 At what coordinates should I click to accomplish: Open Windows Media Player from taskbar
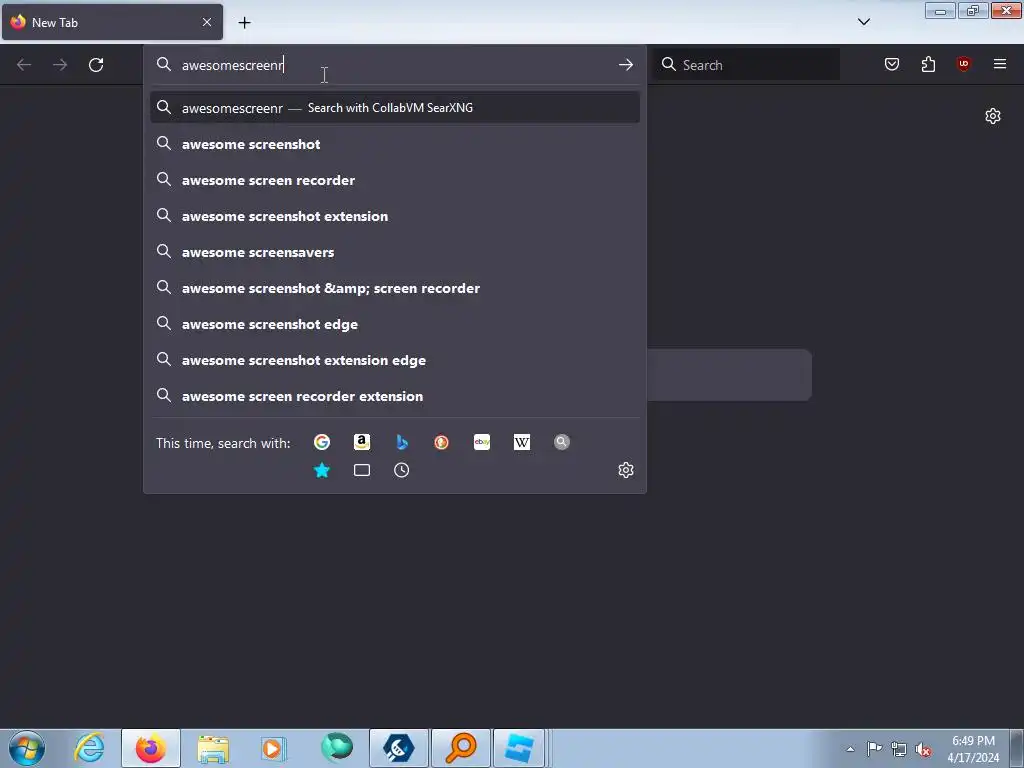[274, 748]
